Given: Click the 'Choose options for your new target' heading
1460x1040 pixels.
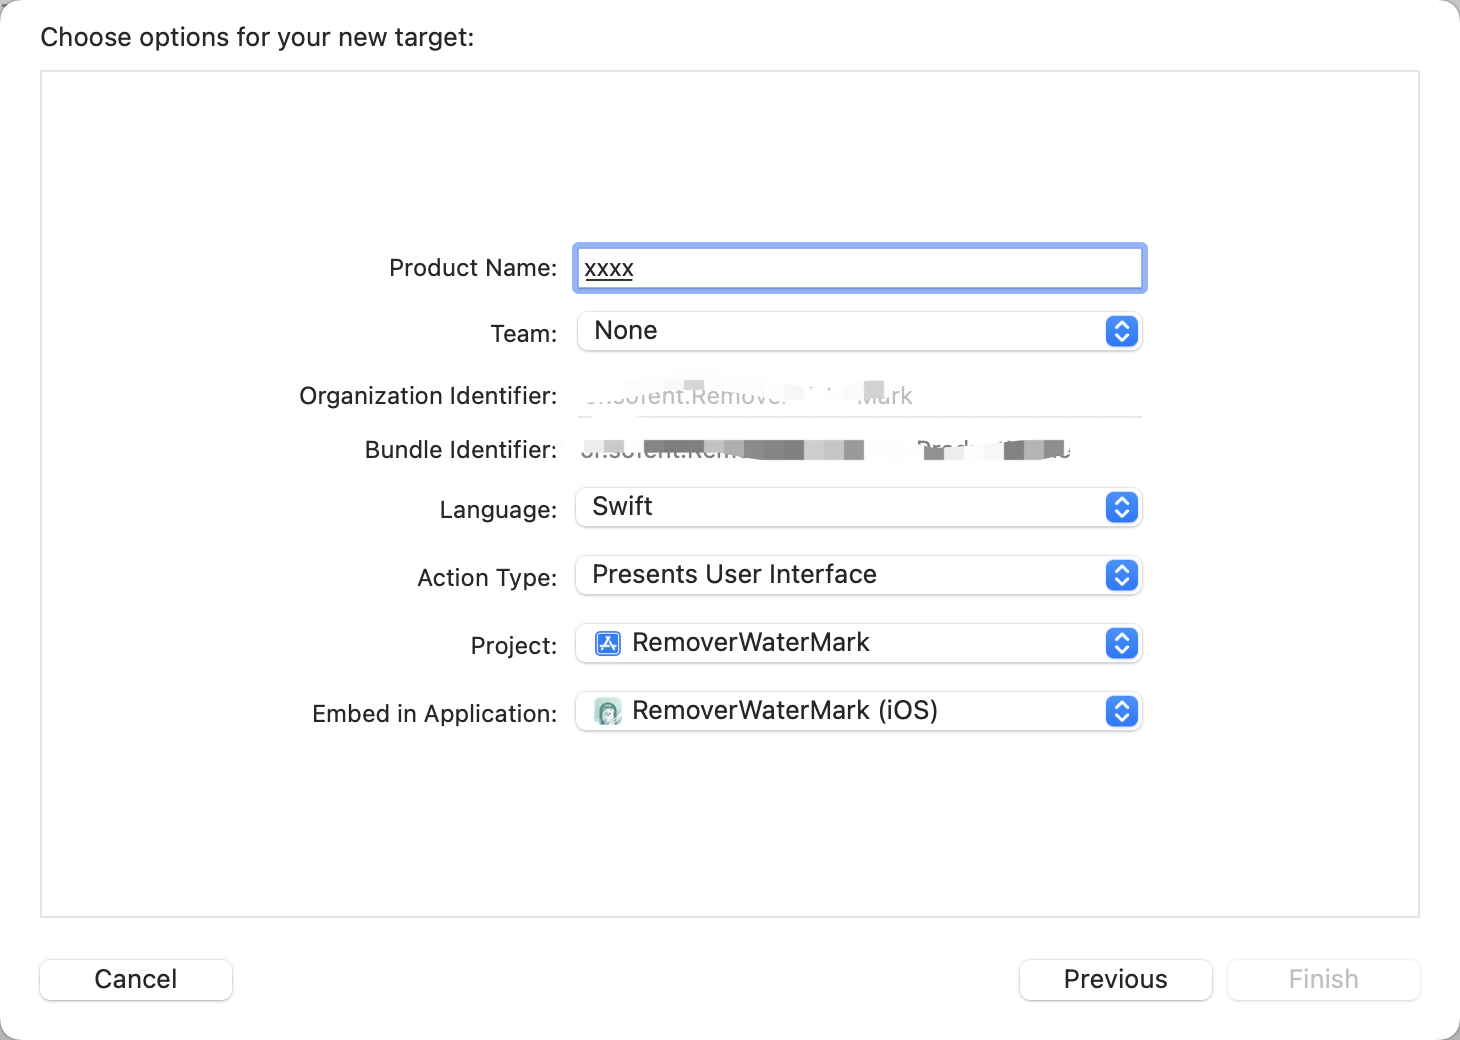Looking at the screenshot, I should (x=257, y=37).
